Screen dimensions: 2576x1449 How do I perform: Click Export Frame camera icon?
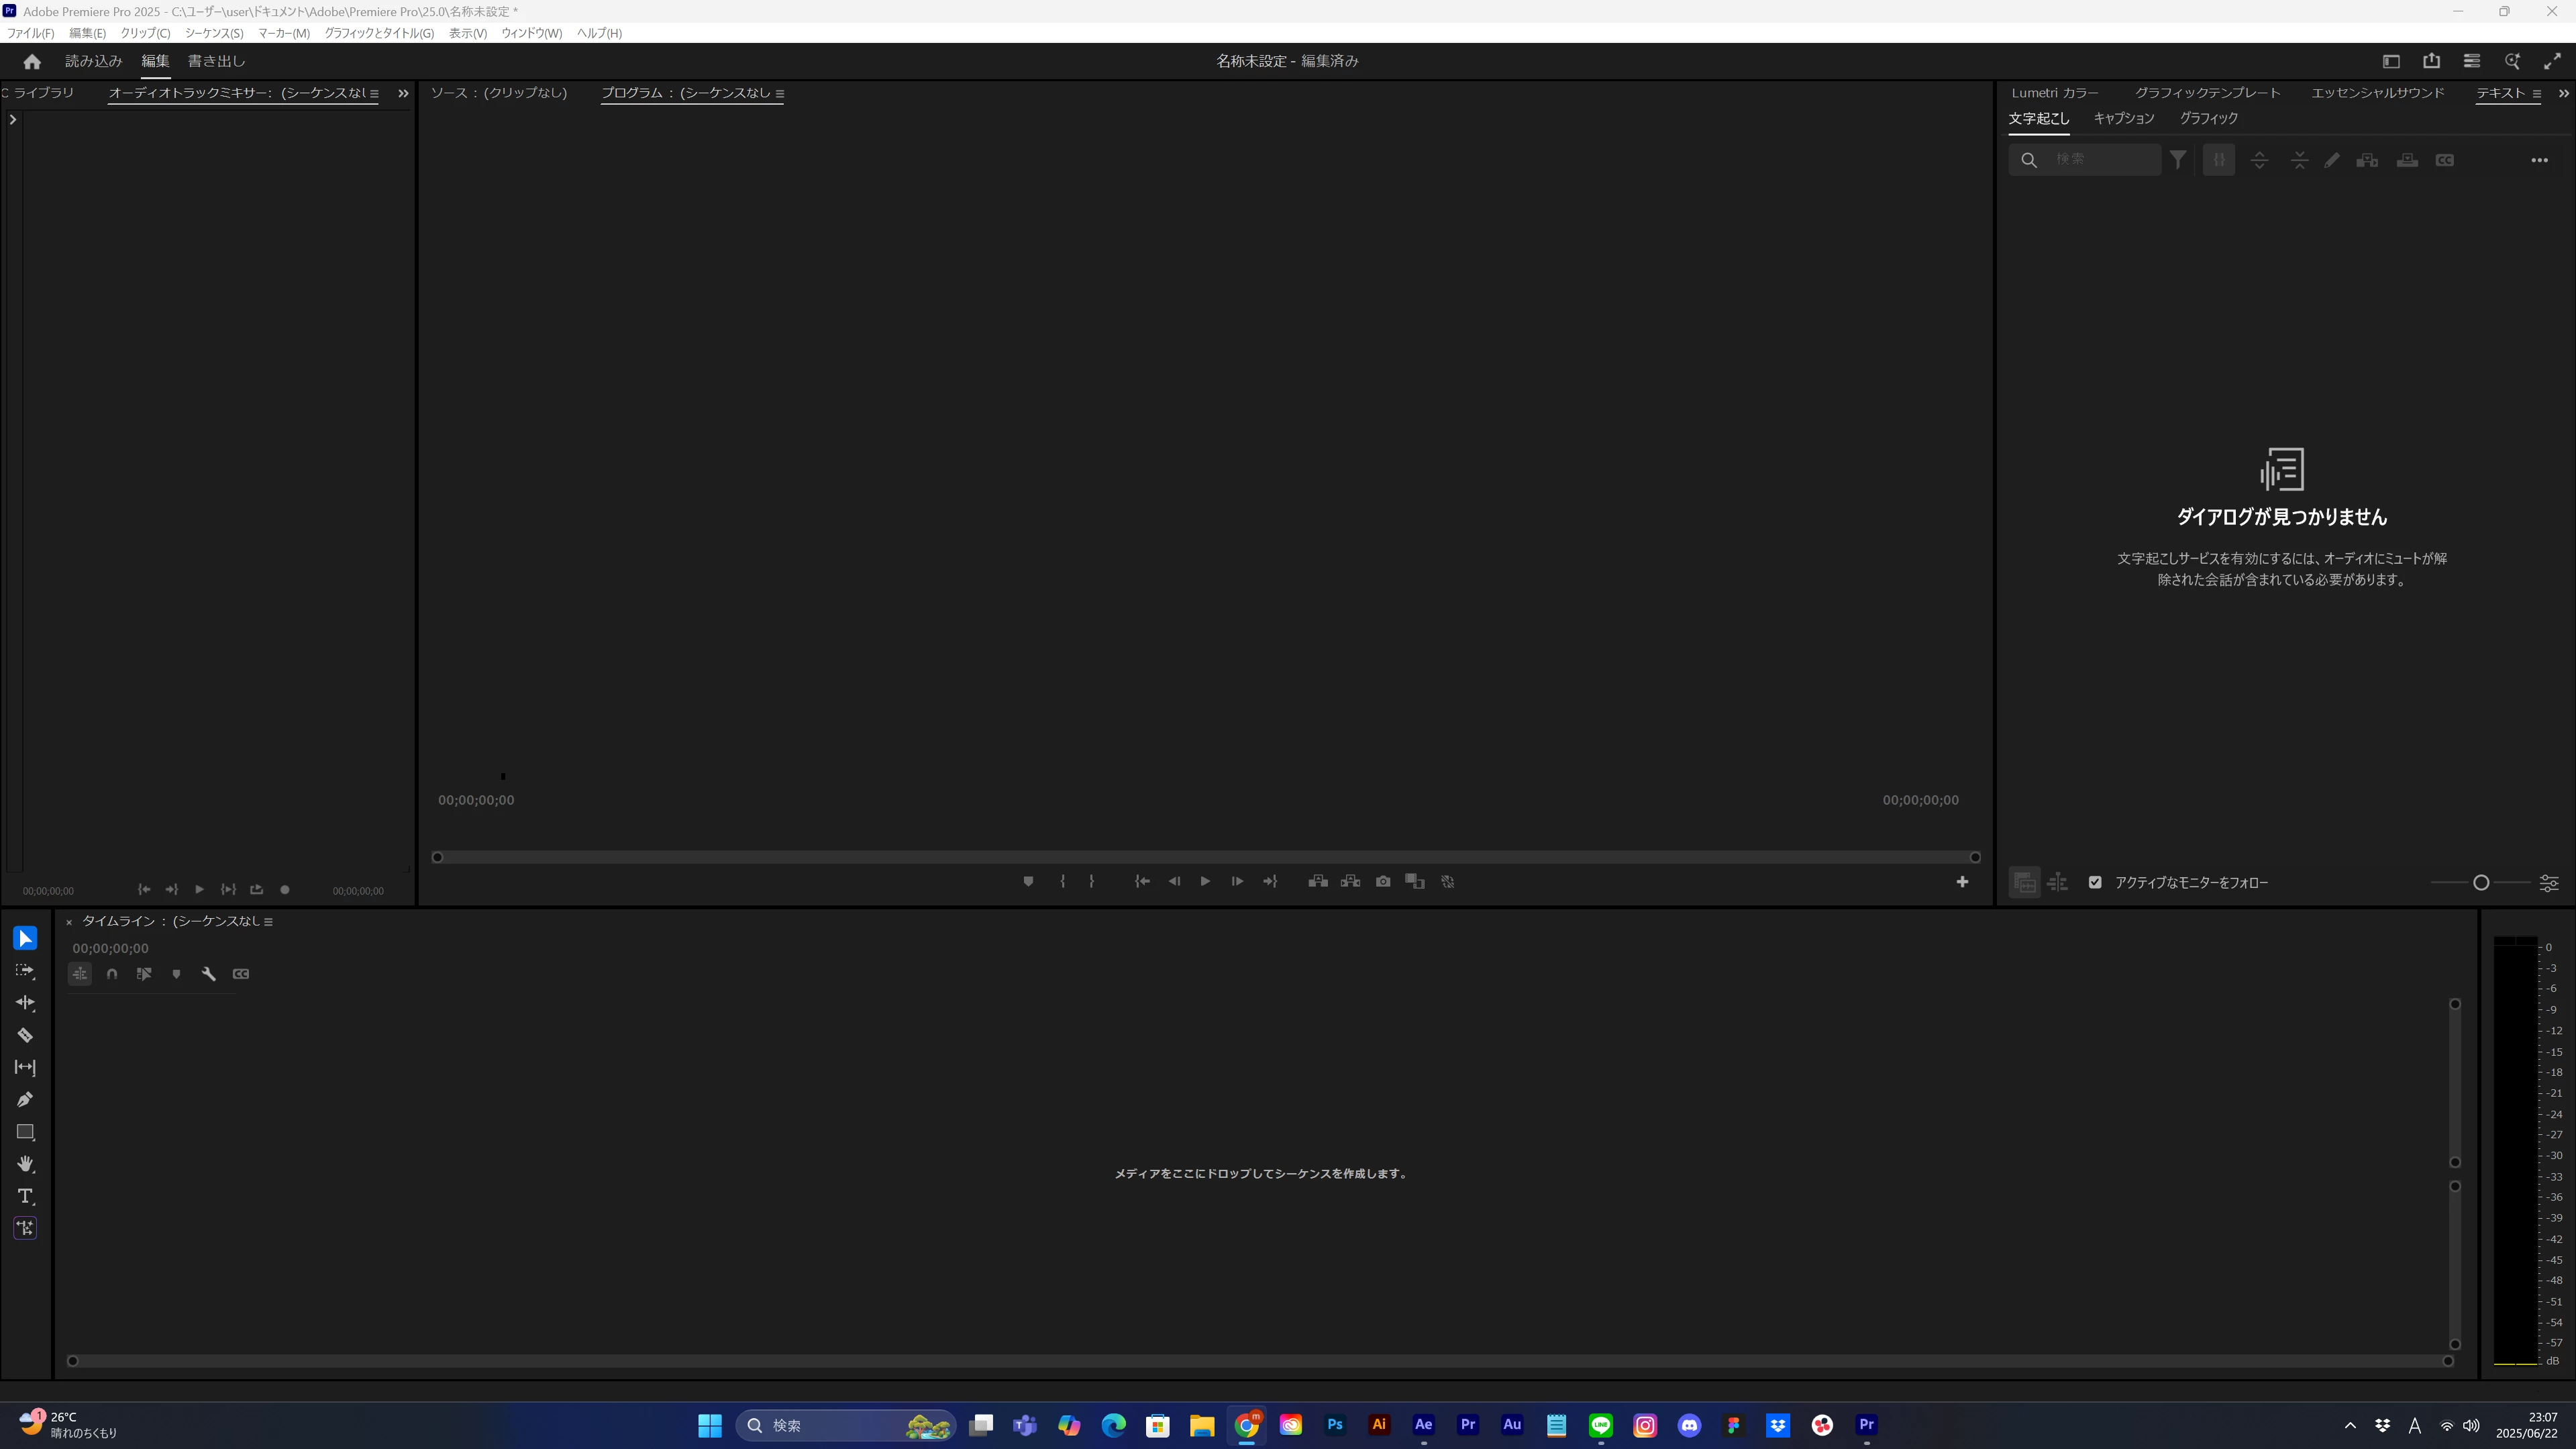pyautogui.click(x=1382, y=881)
